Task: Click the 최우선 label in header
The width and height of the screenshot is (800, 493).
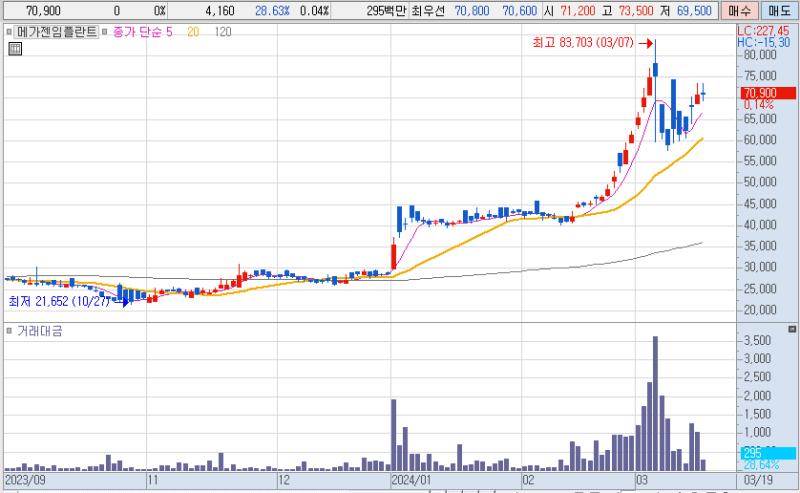Action: point(428,11)
